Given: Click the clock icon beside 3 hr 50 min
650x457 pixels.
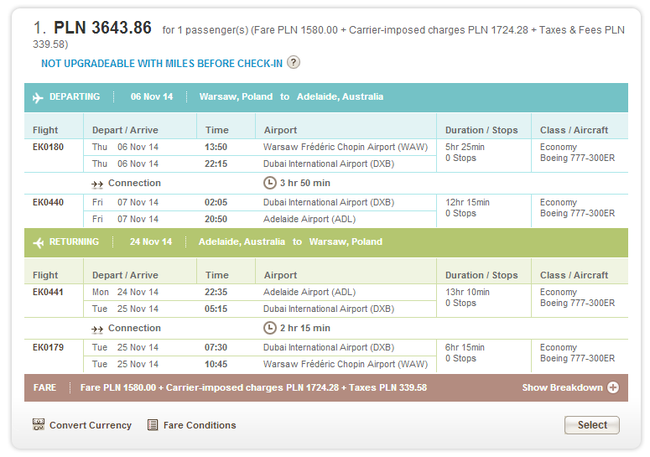Looking at the screenshot, I should (x=269, y=183).
